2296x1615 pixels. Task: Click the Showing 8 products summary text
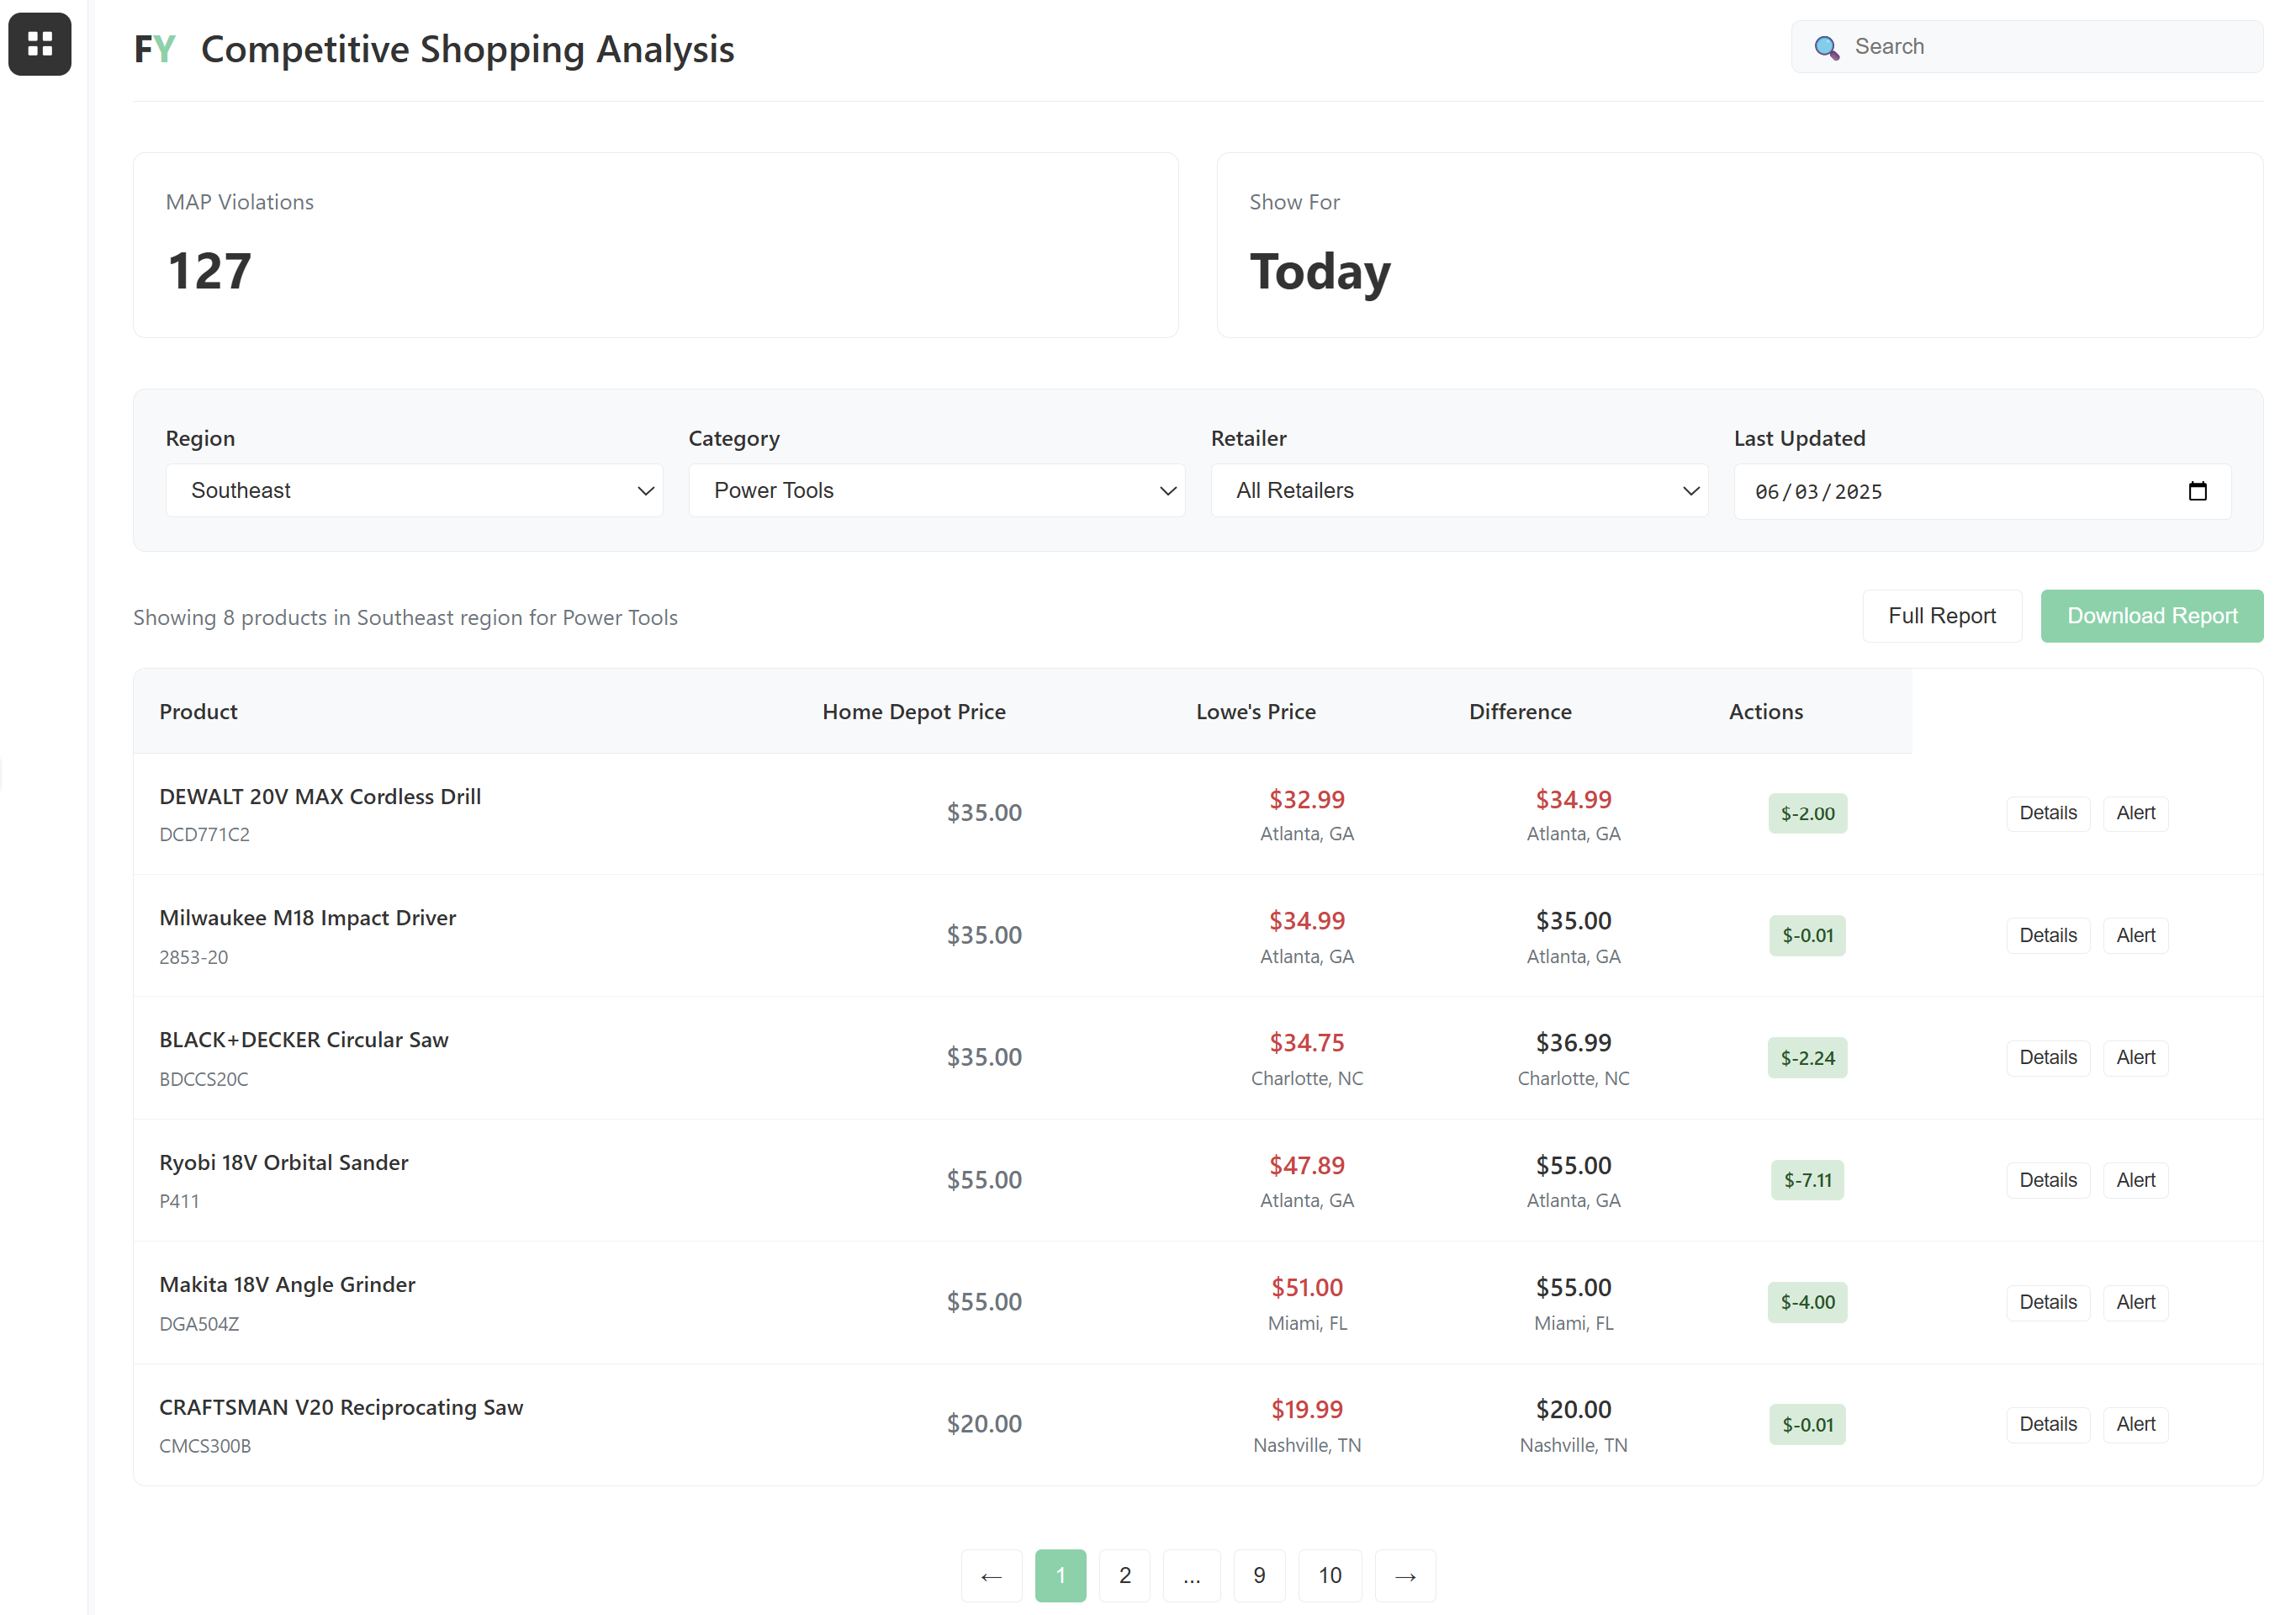click(x=405, y=618)
